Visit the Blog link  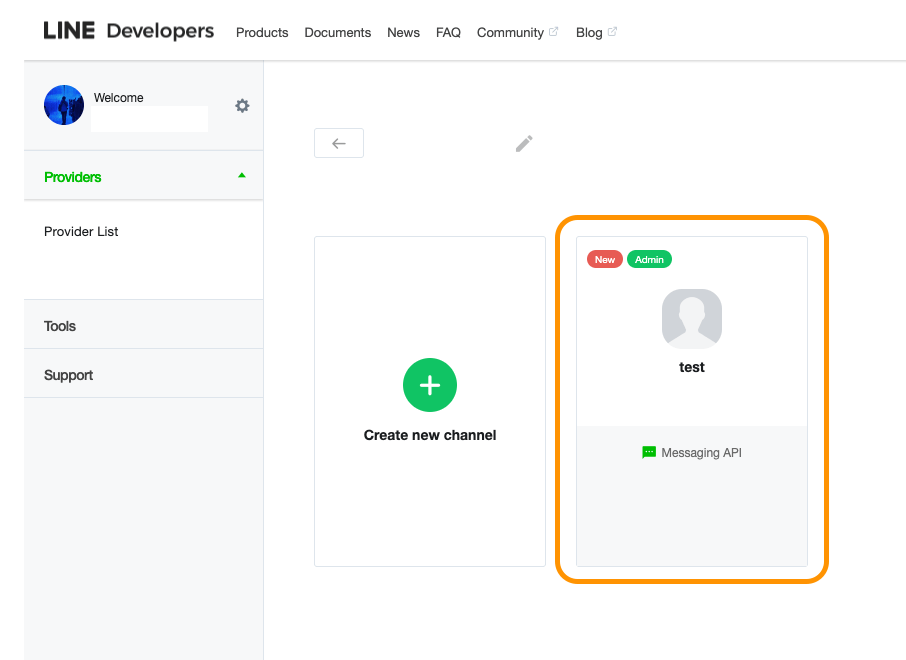(589, 32)
